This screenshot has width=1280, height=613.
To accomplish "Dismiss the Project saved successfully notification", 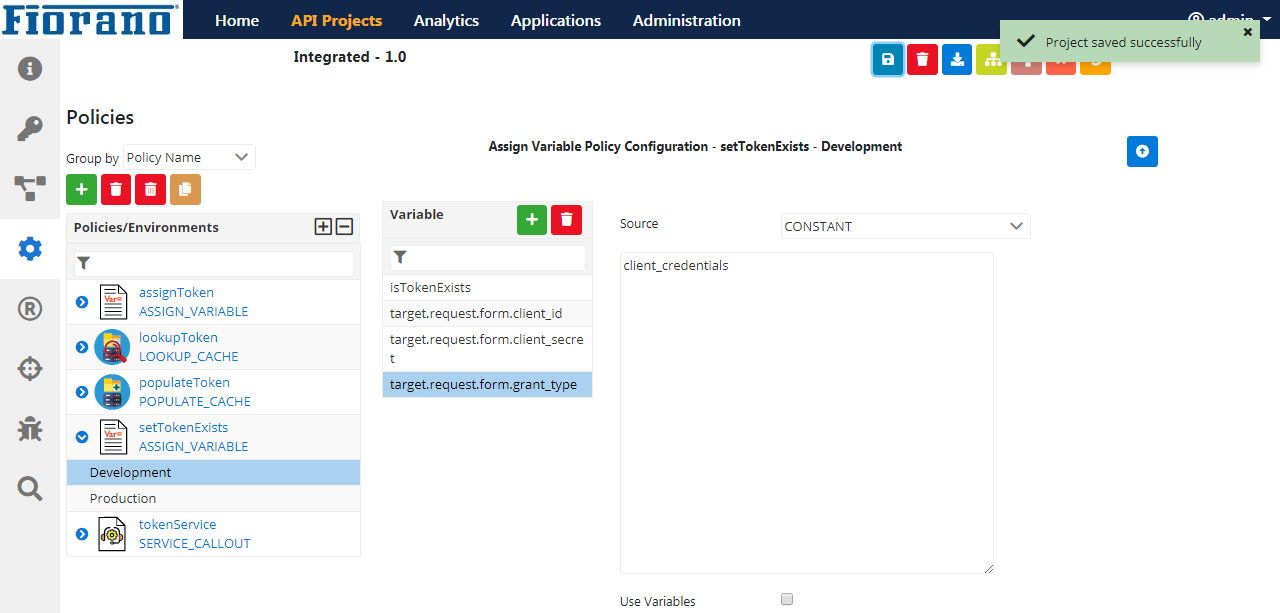I will 1247,32.
